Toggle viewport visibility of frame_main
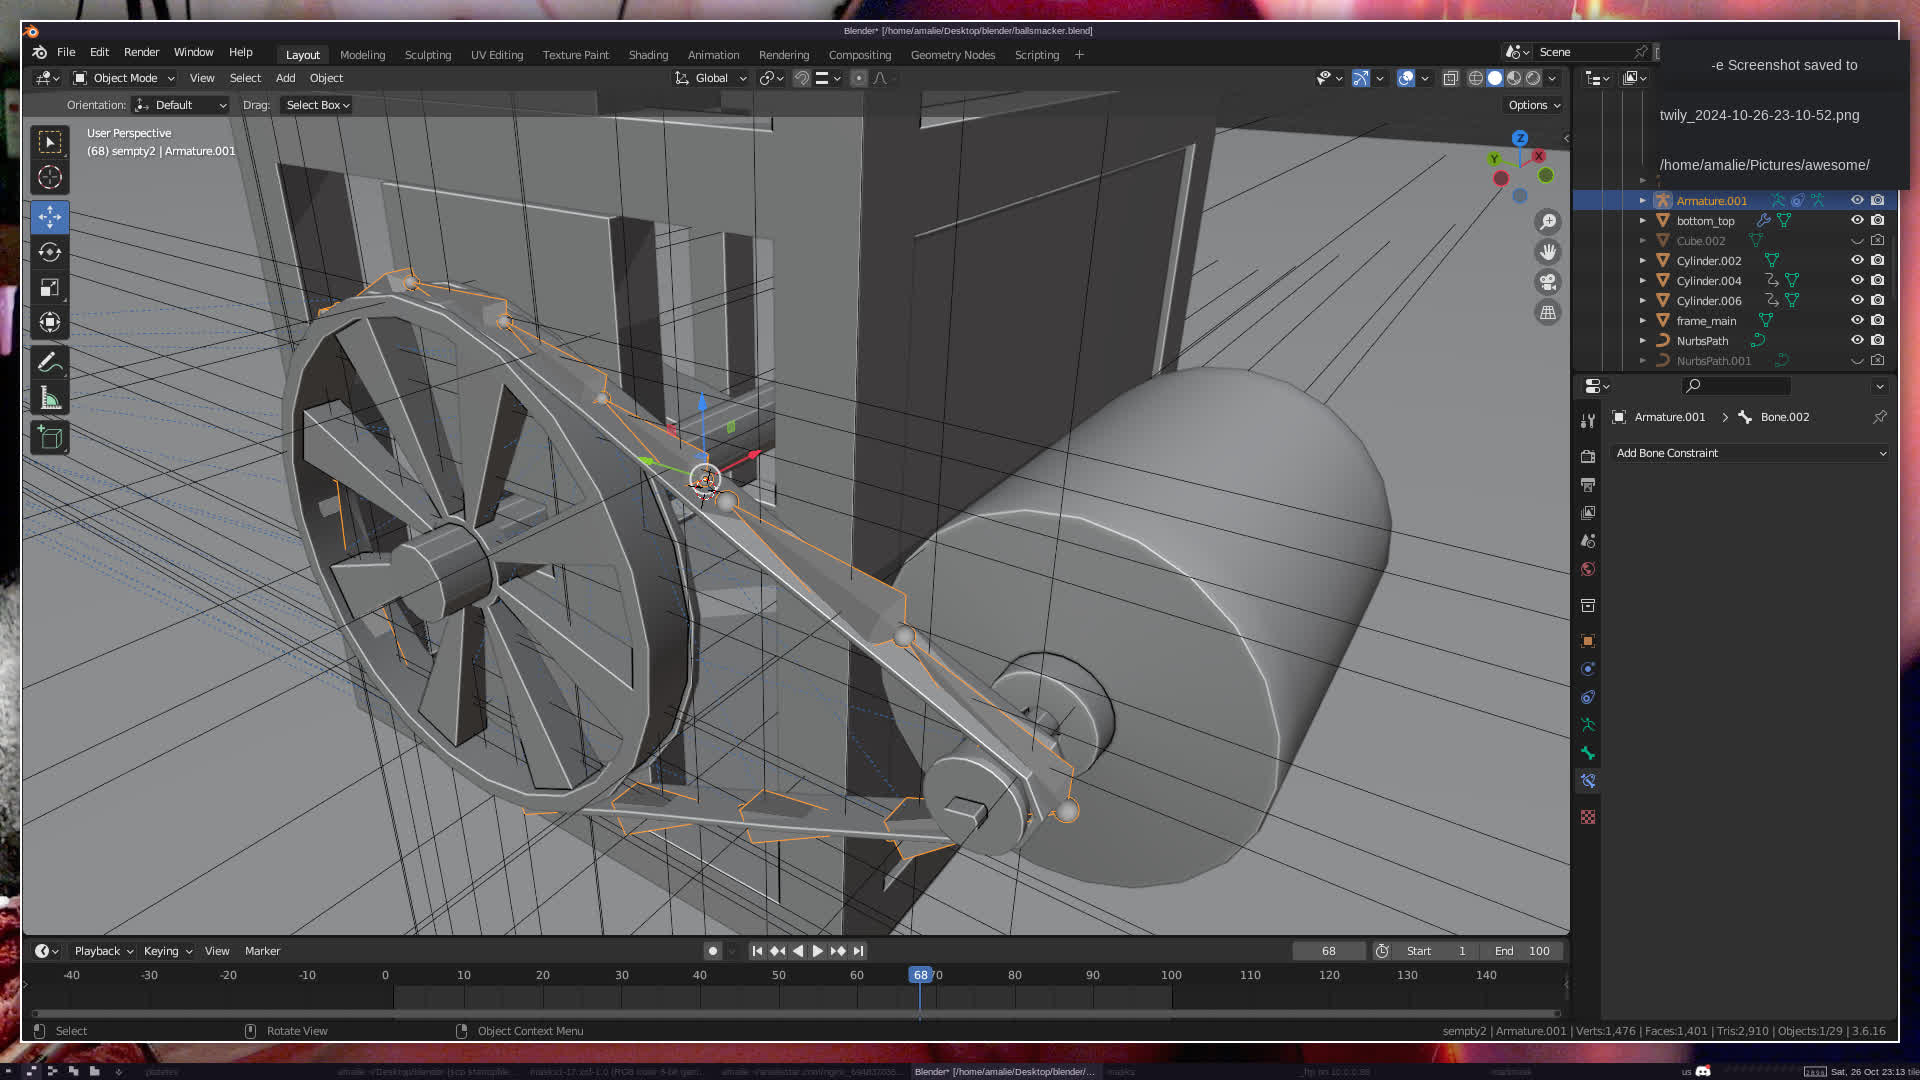 coord(1857,320)
